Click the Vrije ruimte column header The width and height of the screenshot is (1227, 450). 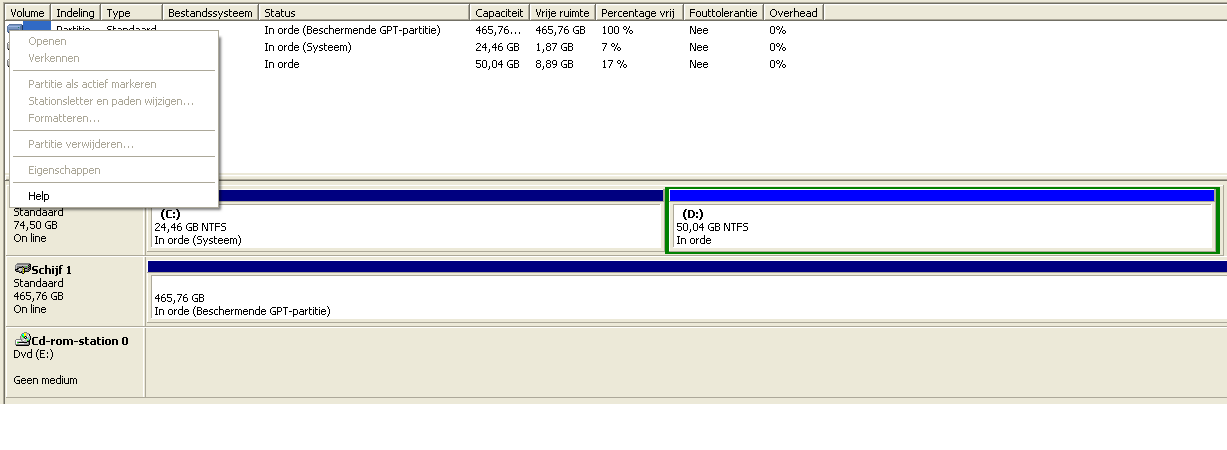click(x=562, y=12)
